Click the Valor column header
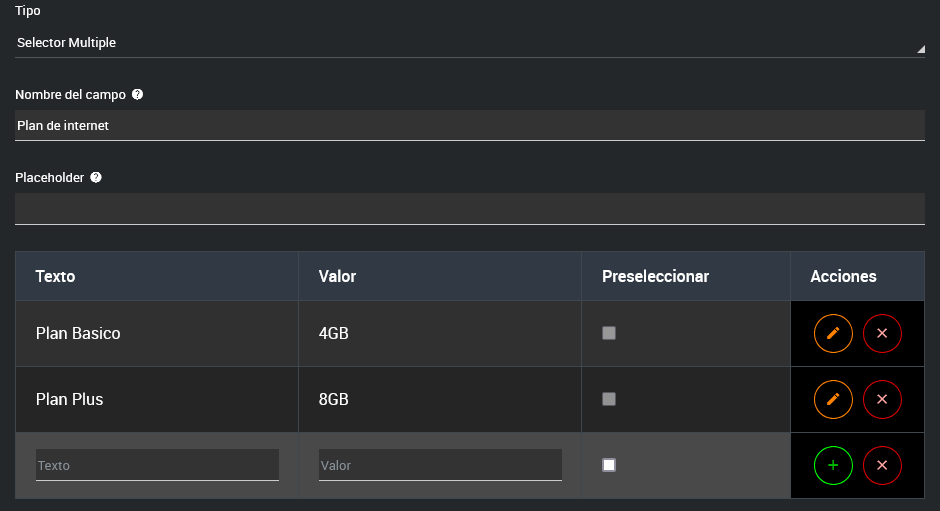 click(x=337, y=276)
